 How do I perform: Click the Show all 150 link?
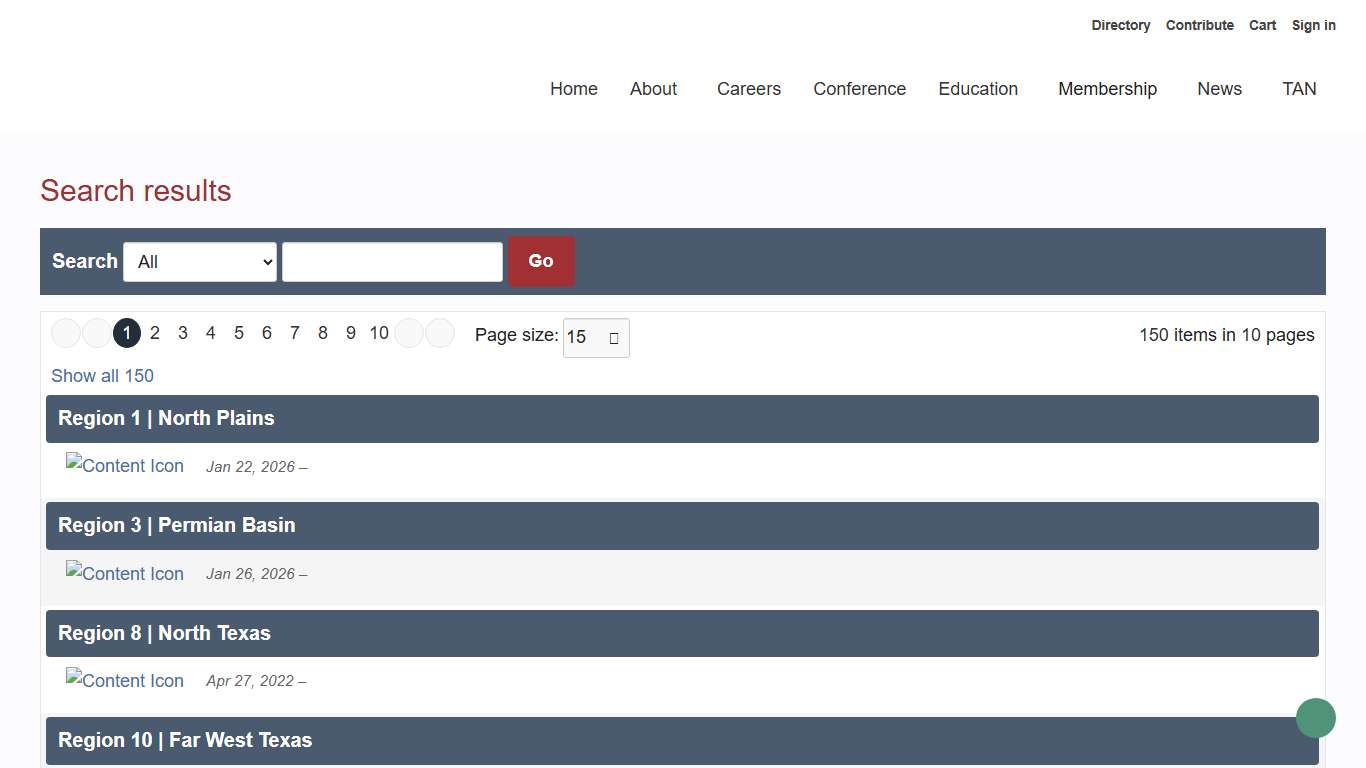[x=102, y=376]
